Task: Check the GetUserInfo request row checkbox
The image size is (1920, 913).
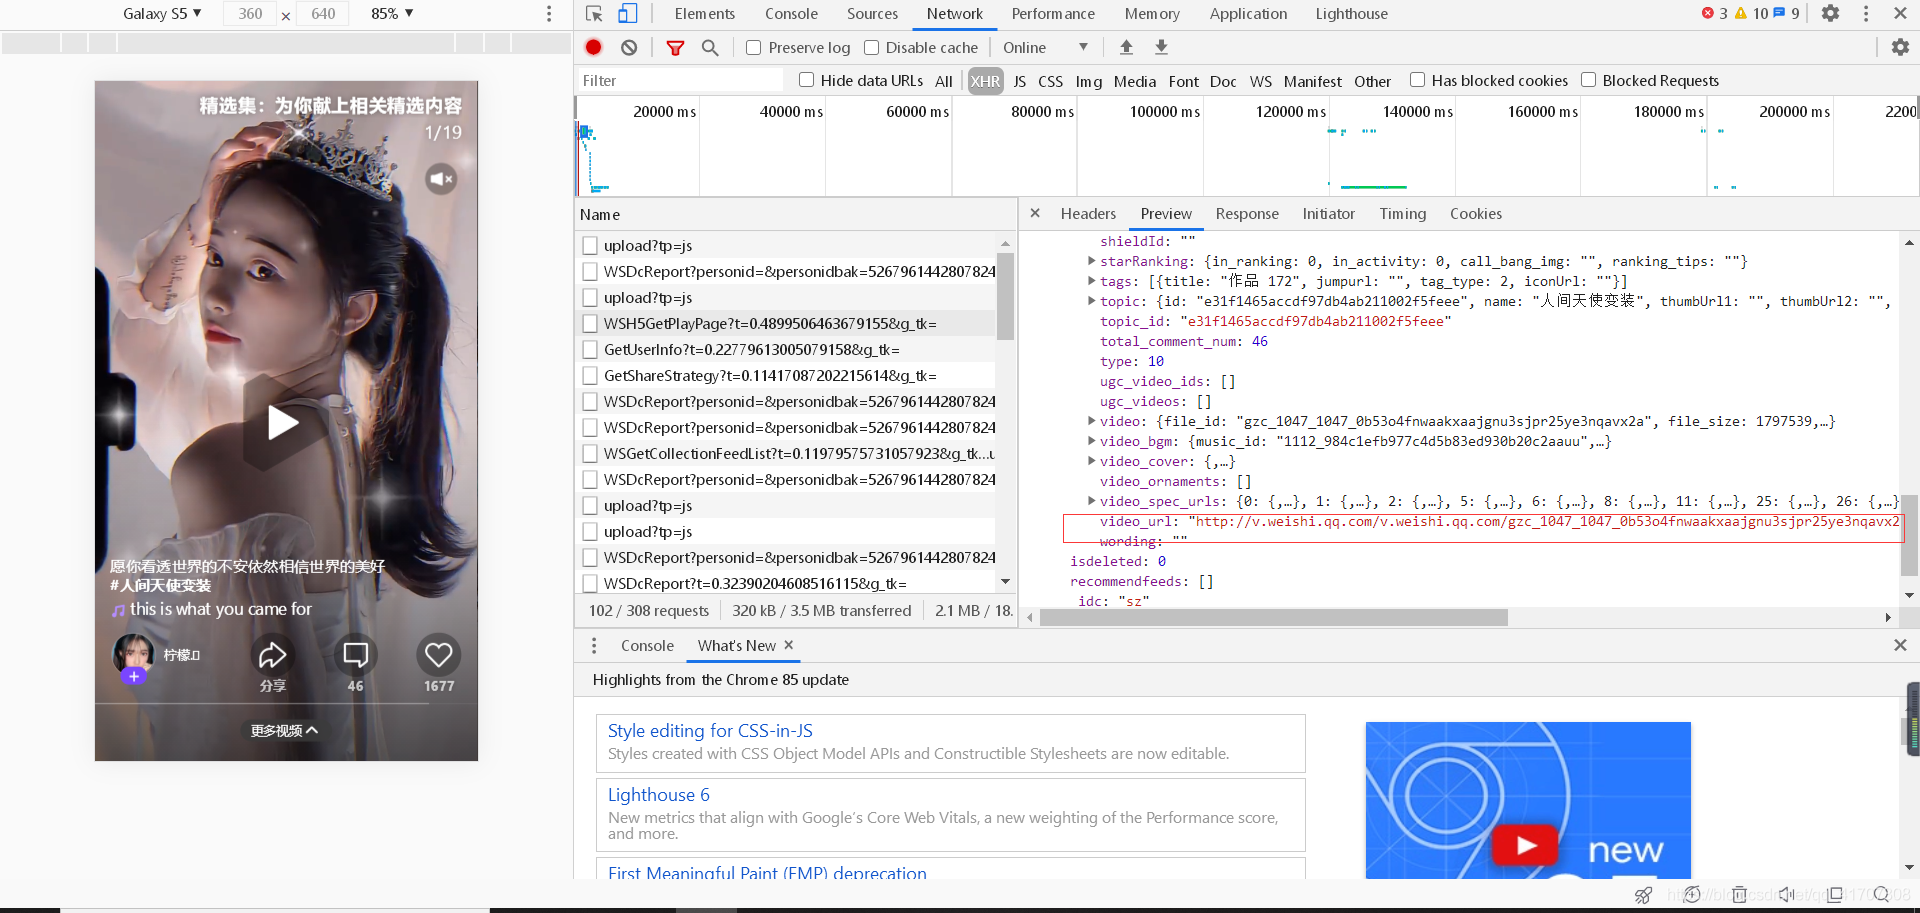Action: click(590, 349)
